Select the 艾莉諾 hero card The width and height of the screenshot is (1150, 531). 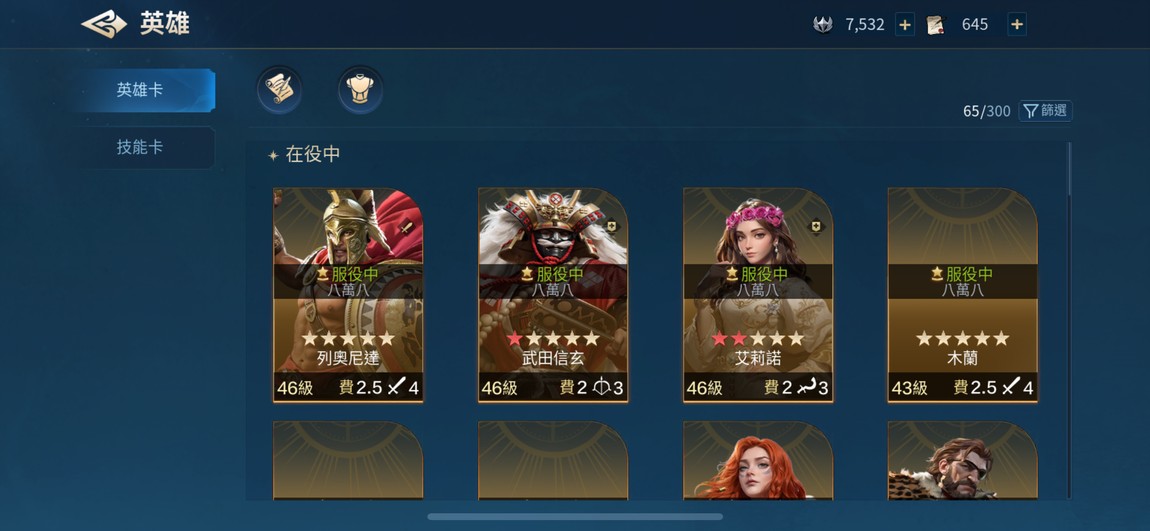[758, 295]
